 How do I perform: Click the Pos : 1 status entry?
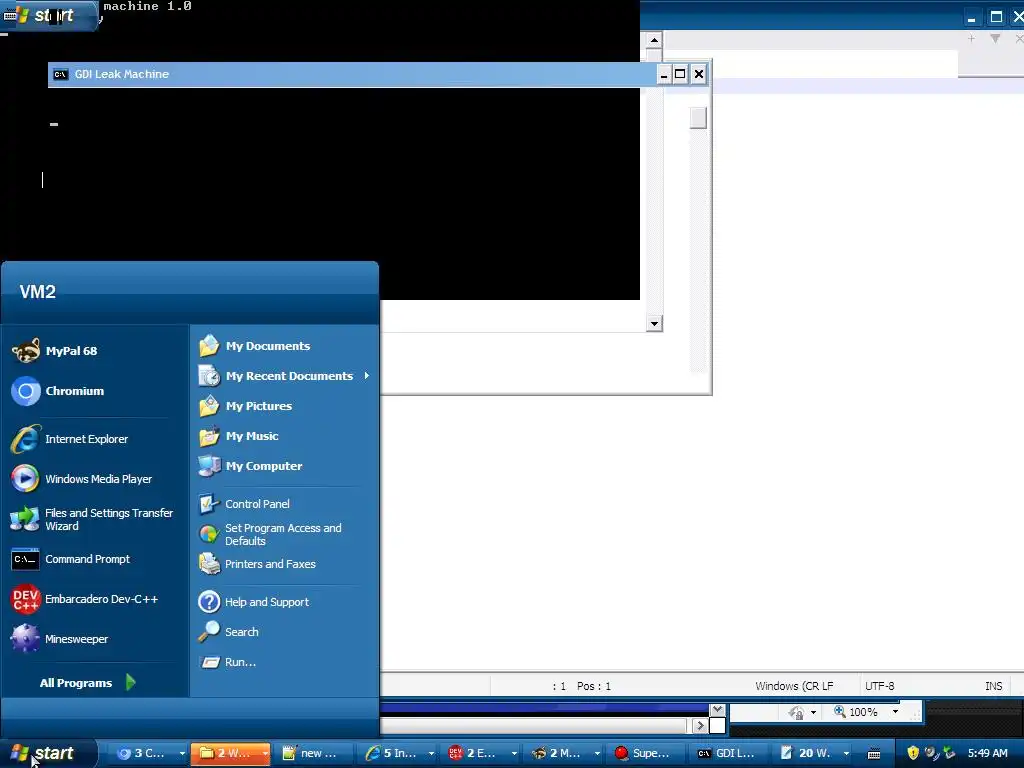coord(594,686)
